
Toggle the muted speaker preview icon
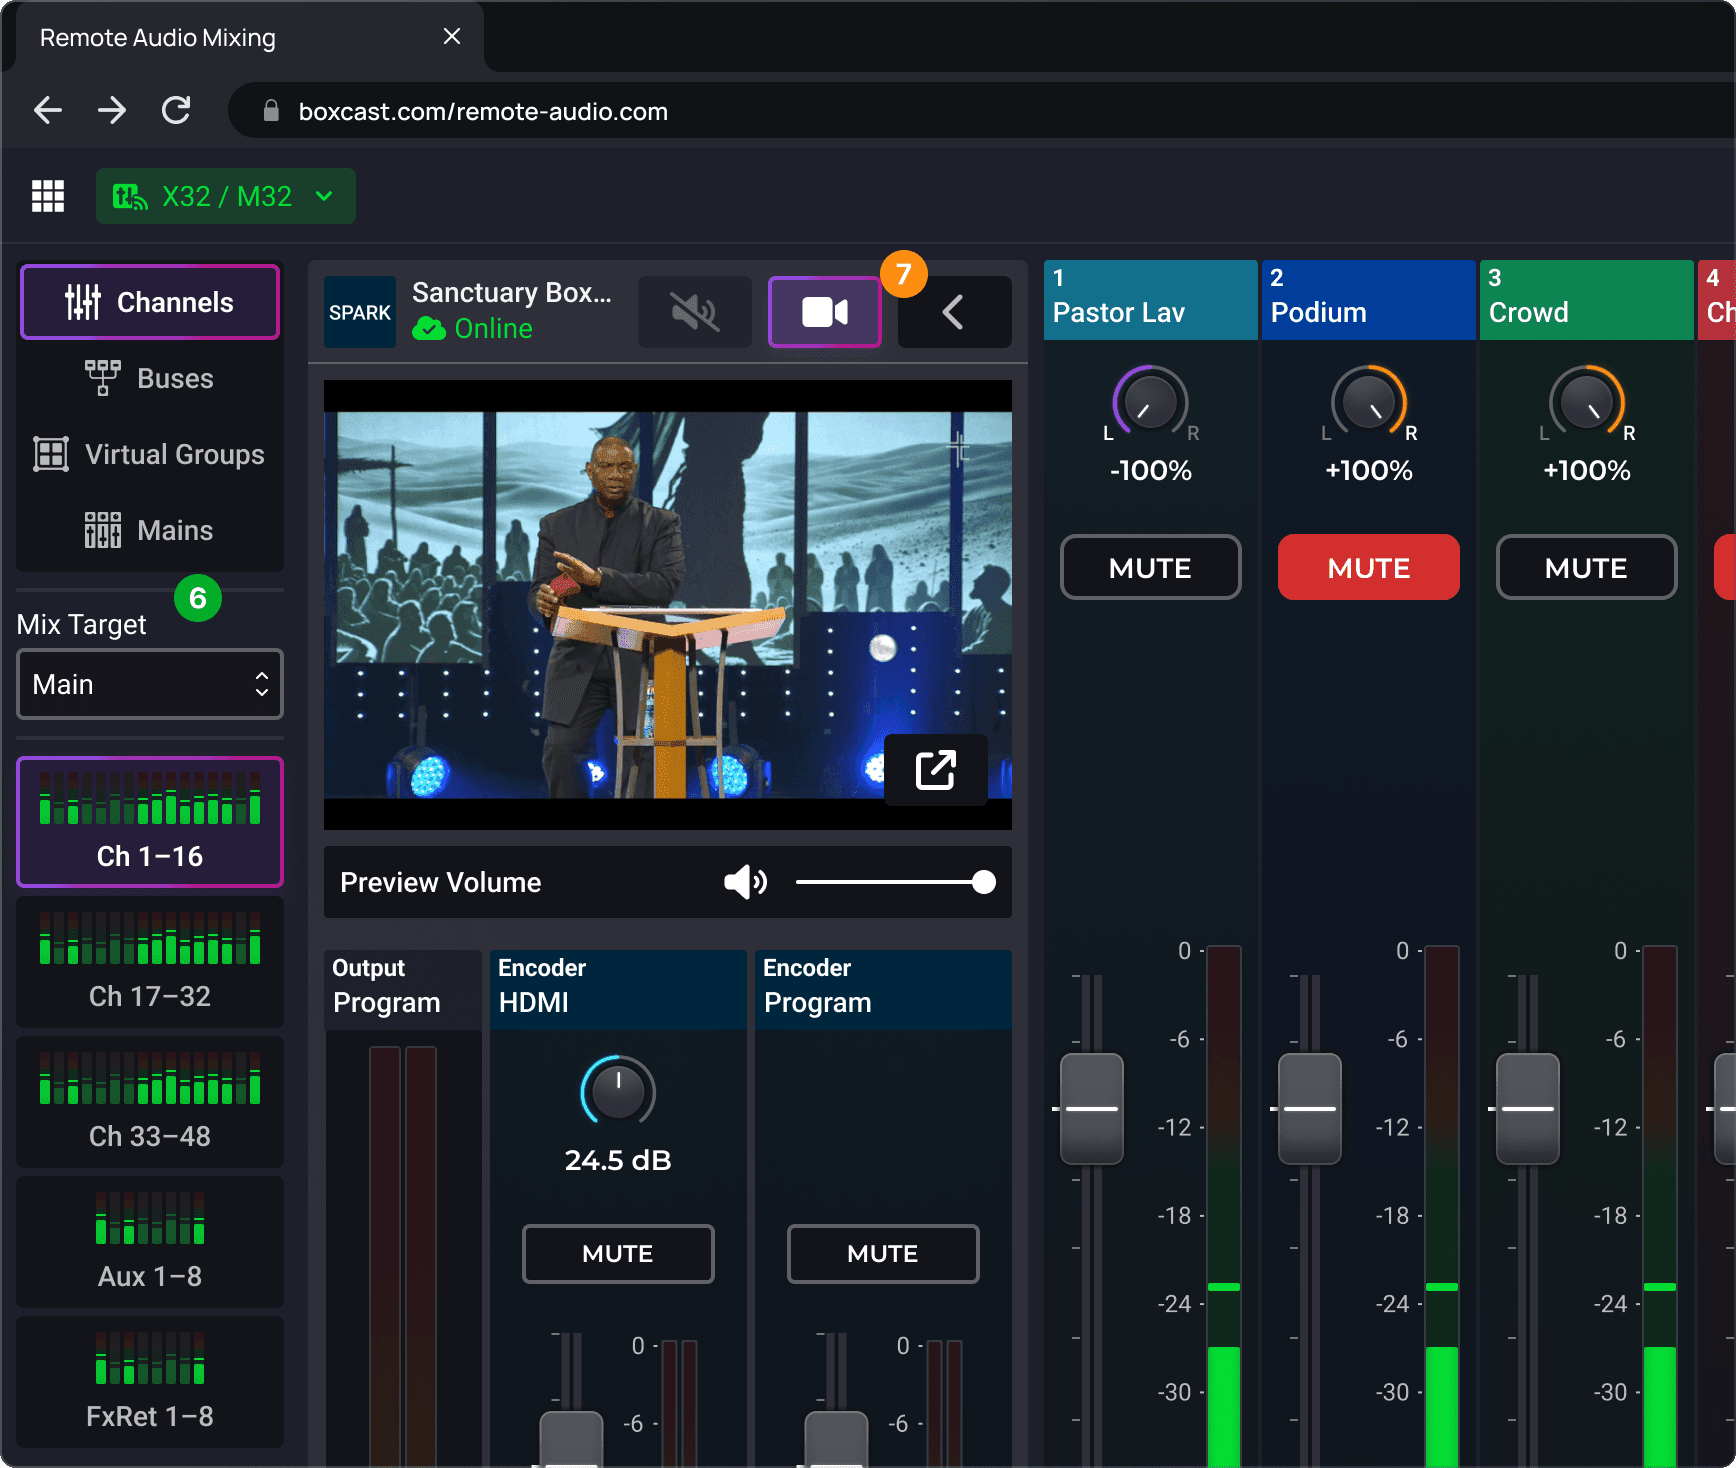(x=694, y=312)
